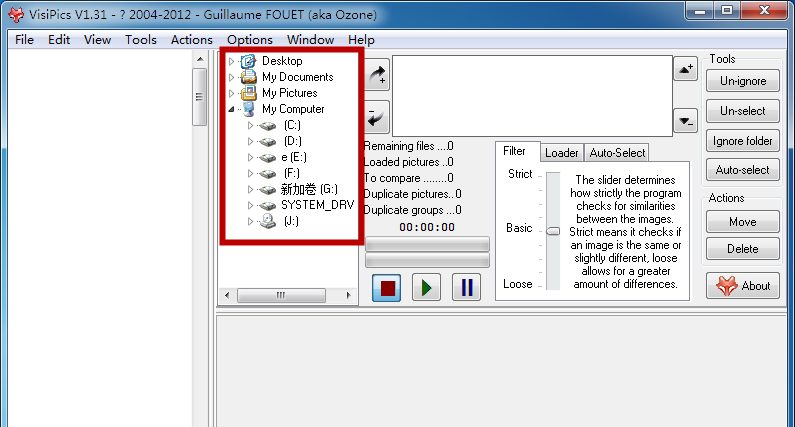The height and width of the screenshot is (427, 795).
Task: Open the Actions menu
Action: coord(192,40)
